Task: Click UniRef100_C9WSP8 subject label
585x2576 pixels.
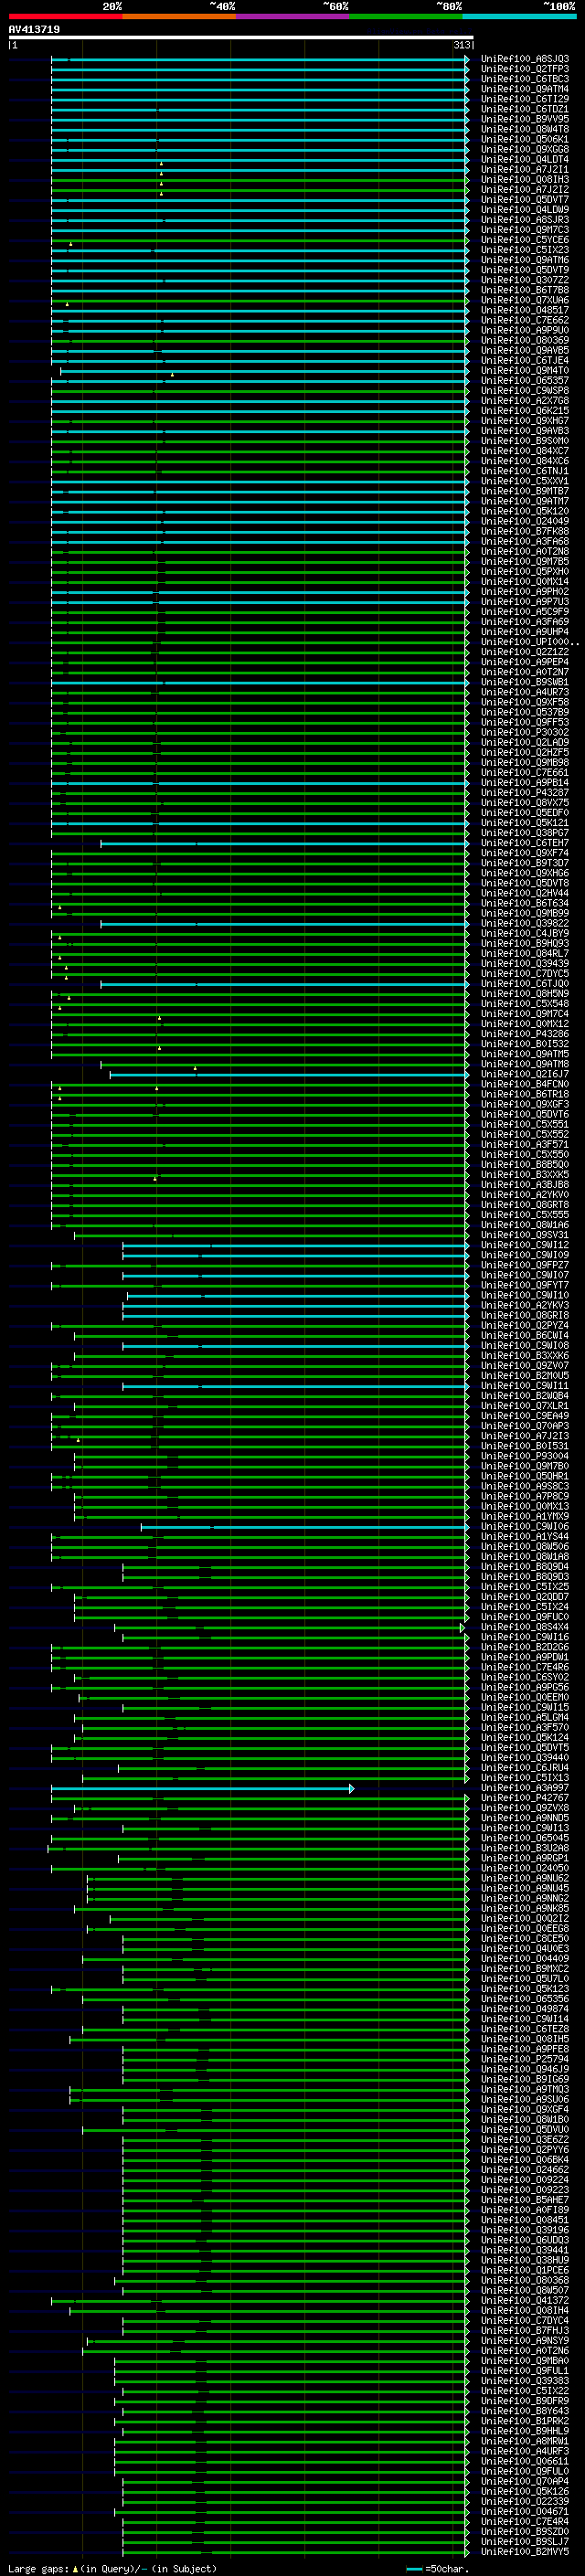Action: point(525,391)
